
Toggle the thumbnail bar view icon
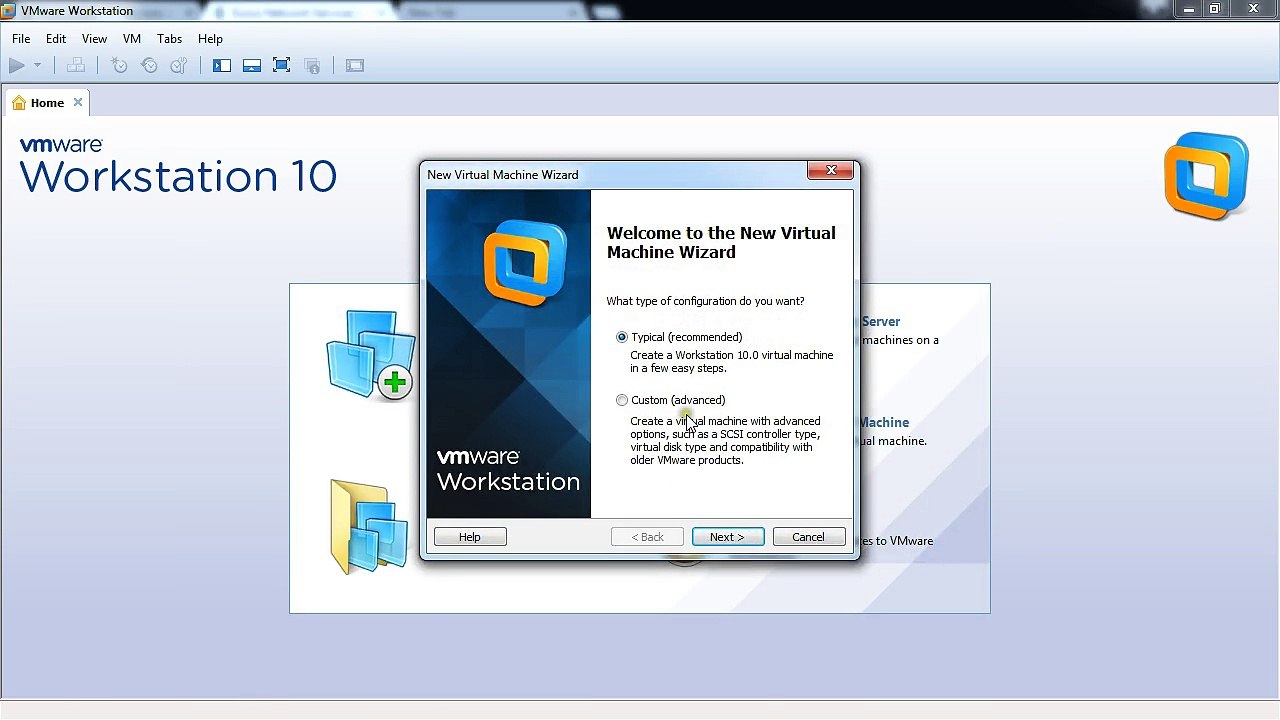tap(252, 66)
